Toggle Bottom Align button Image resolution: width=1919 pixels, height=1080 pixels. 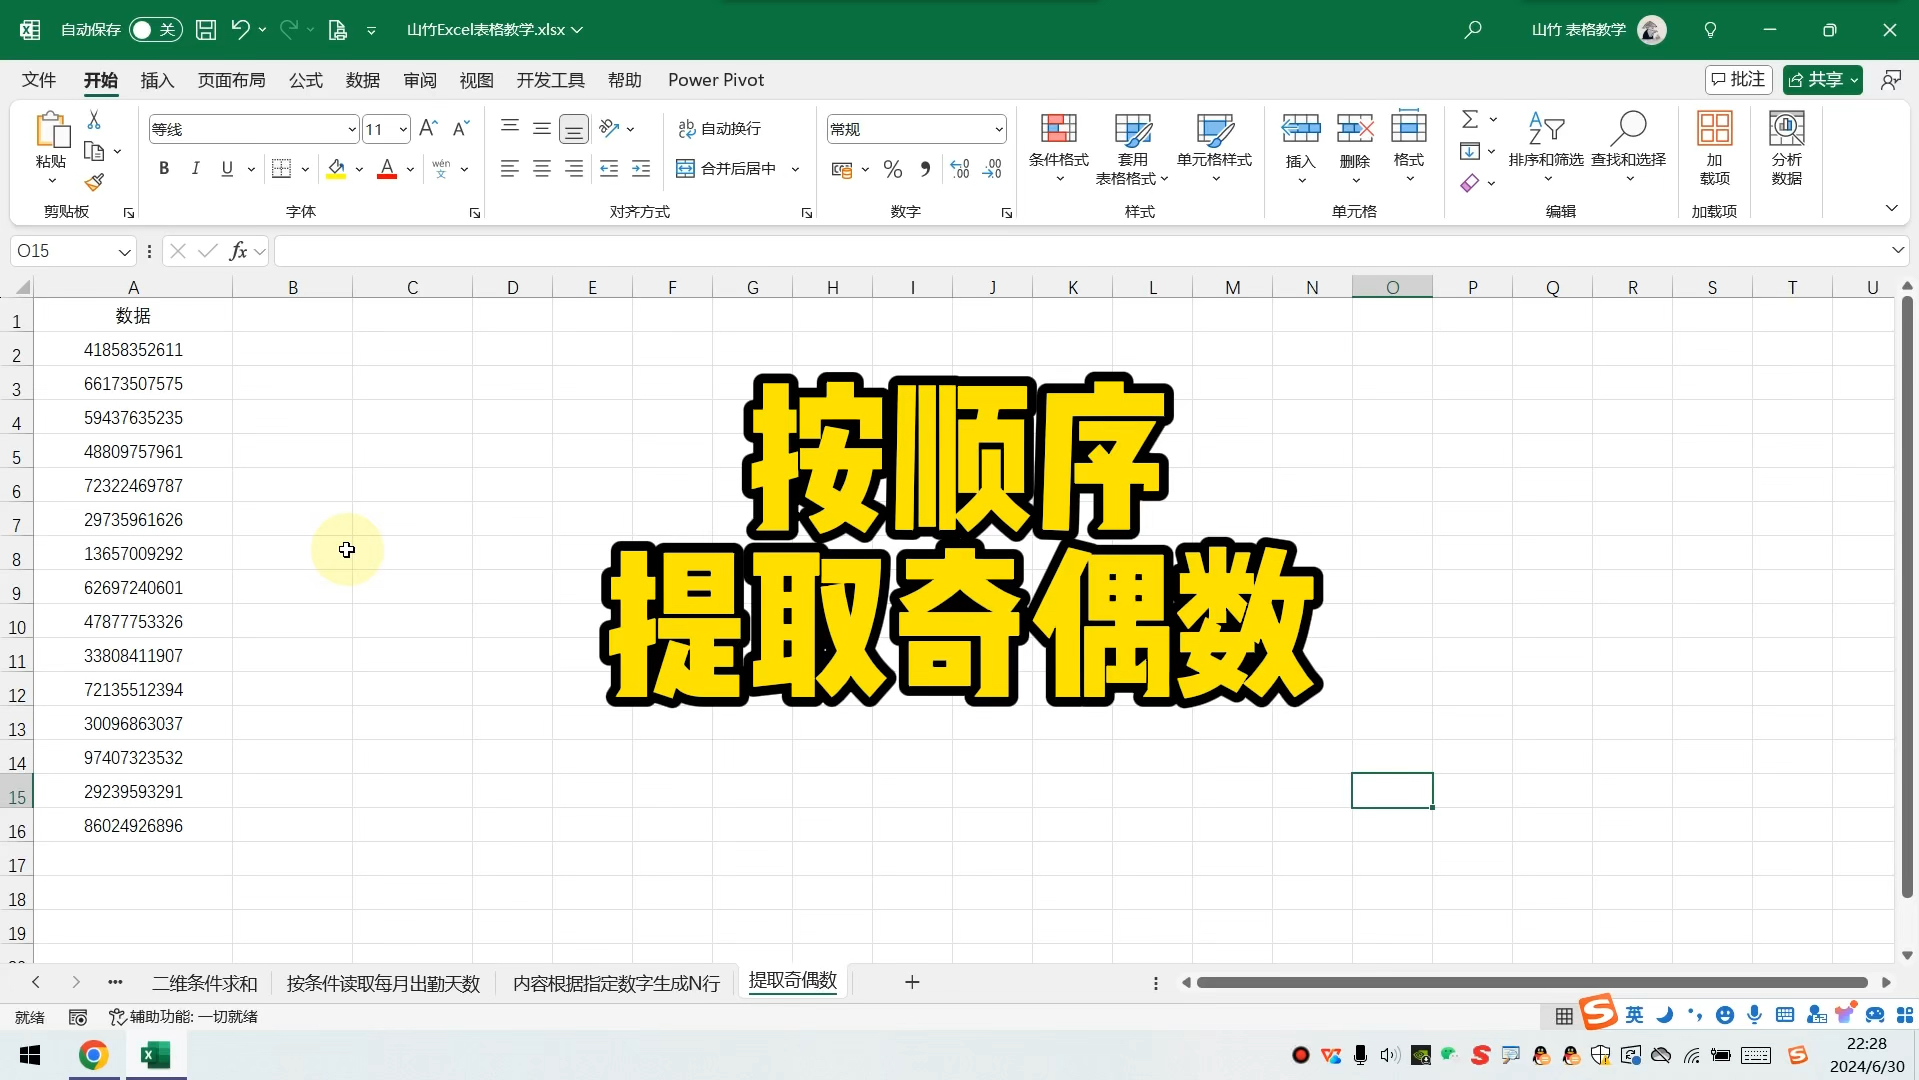pyautogui.click(x=574, y=128)
